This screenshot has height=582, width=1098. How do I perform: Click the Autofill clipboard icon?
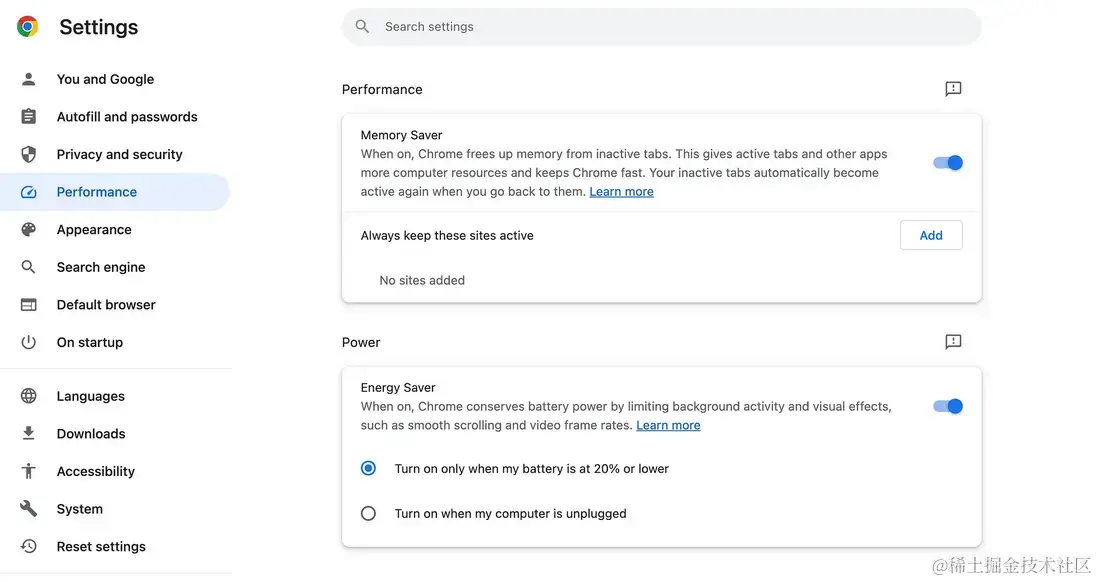pyautogui.click(x=28, y=116)
